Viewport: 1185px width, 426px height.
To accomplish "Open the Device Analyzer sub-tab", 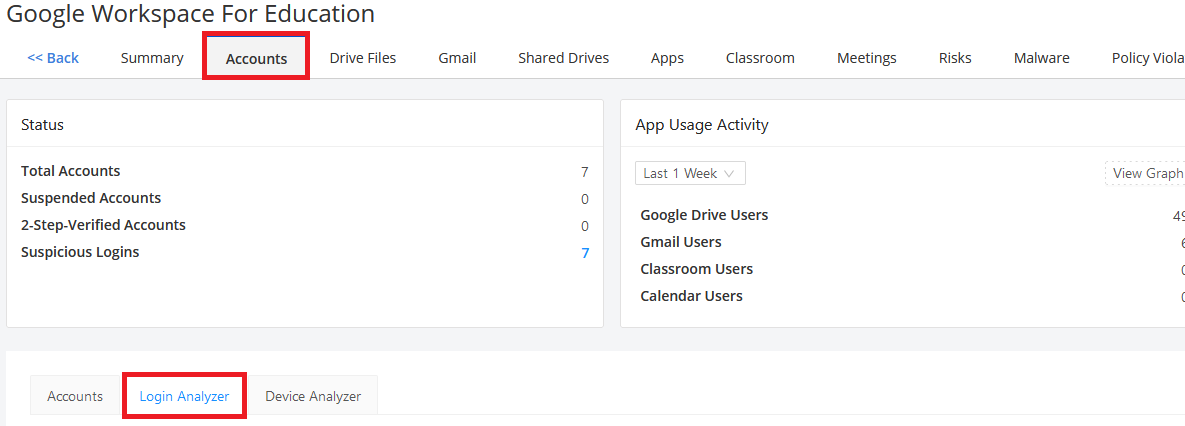I will pos(313,396).
